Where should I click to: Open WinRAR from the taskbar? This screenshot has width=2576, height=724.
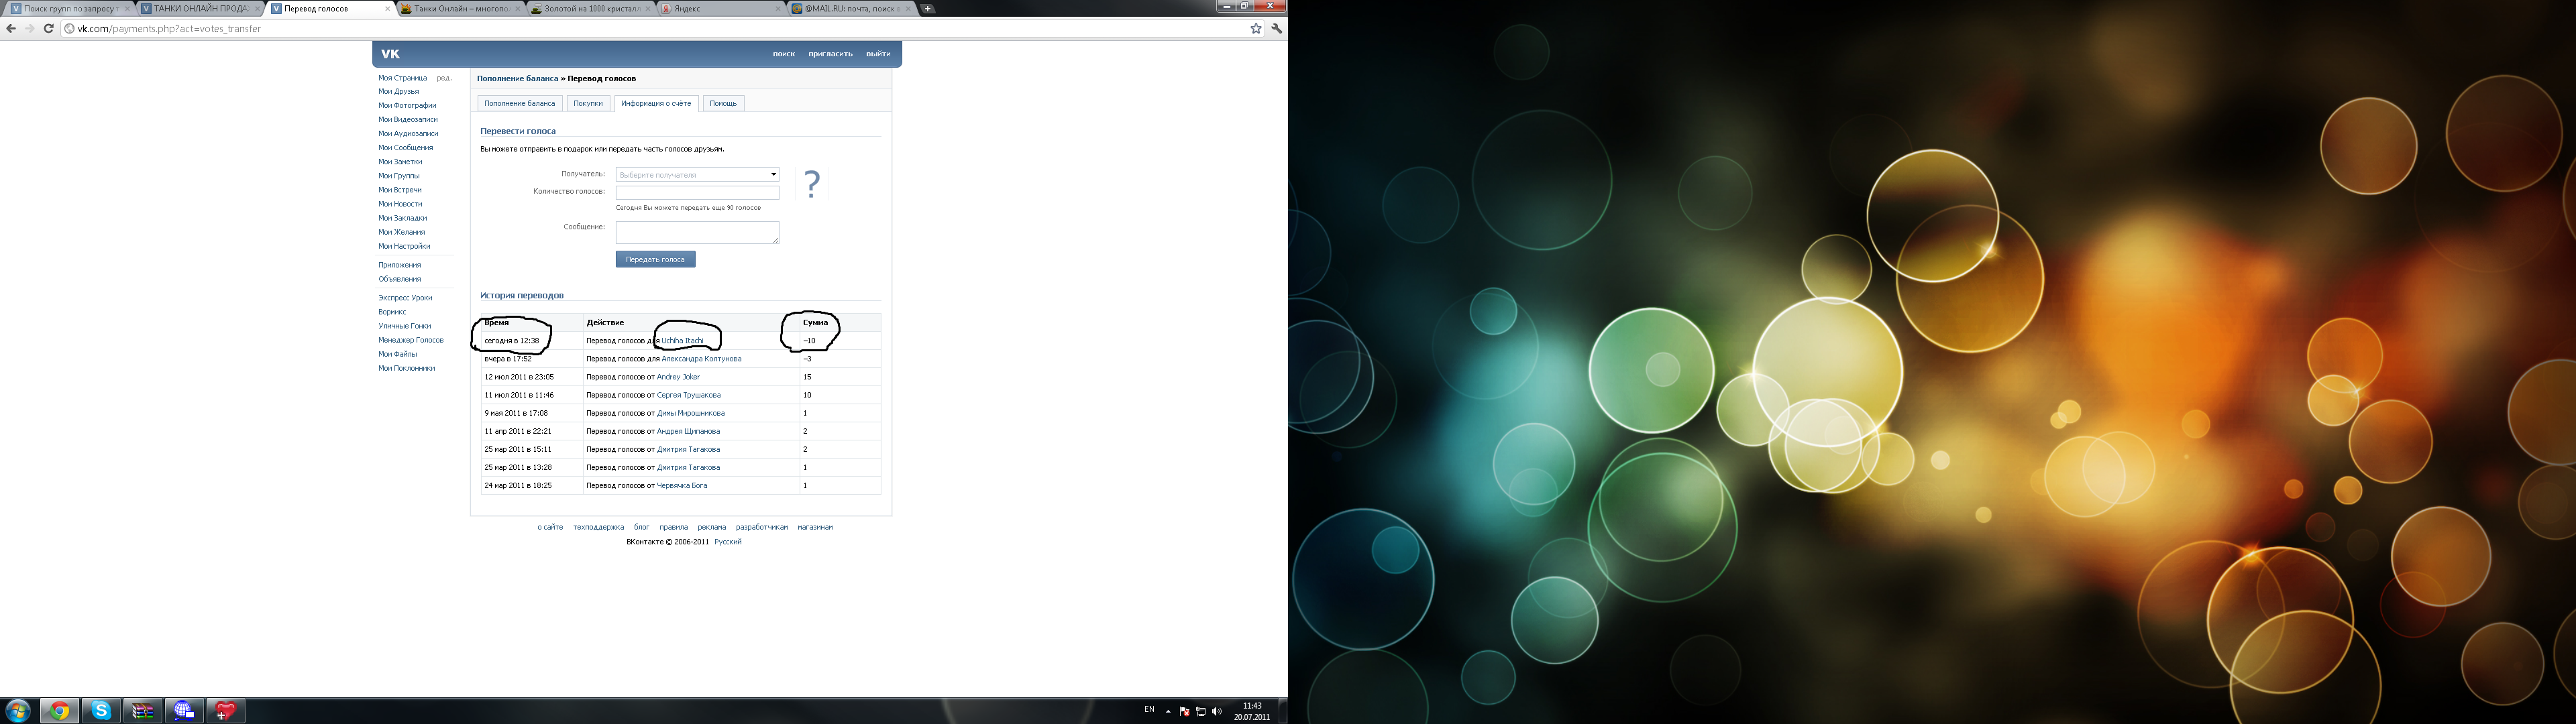pos(143,711)
